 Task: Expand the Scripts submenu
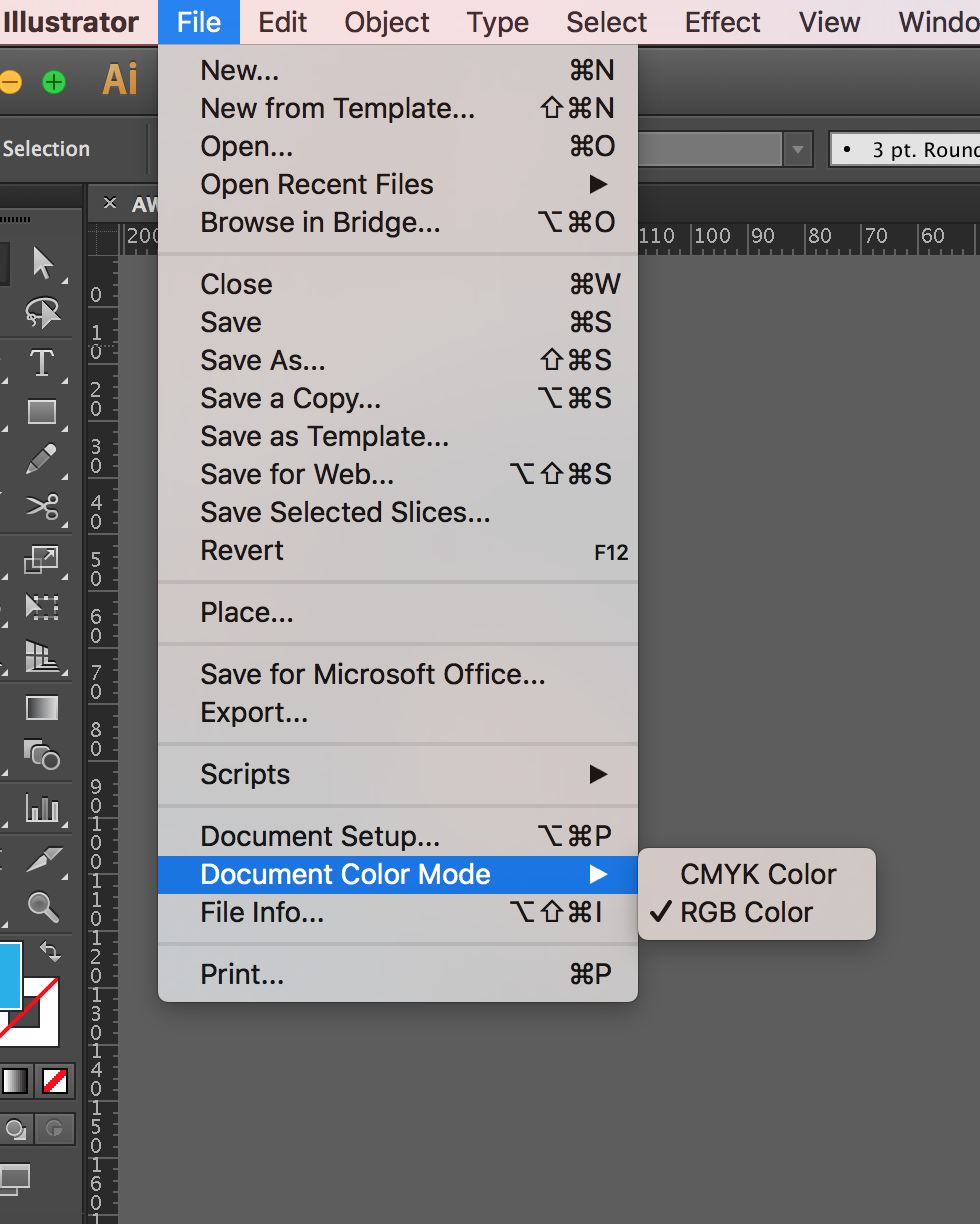click(398, 774)
